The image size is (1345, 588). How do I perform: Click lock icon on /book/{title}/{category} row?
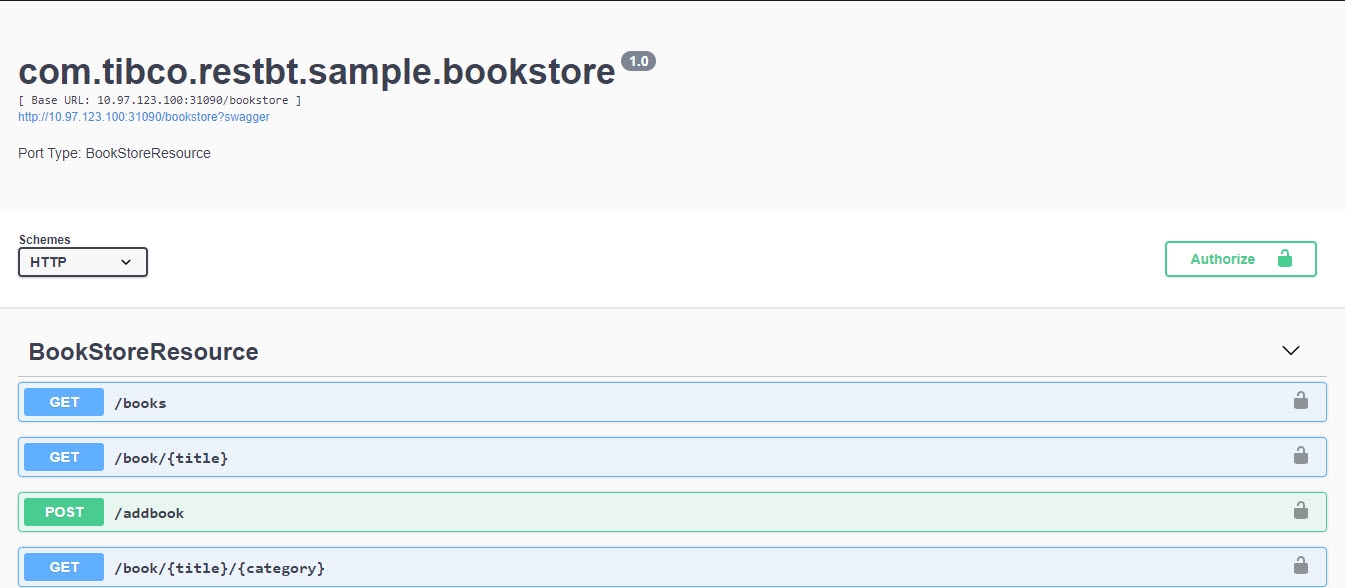click(x=1300, y=566)
